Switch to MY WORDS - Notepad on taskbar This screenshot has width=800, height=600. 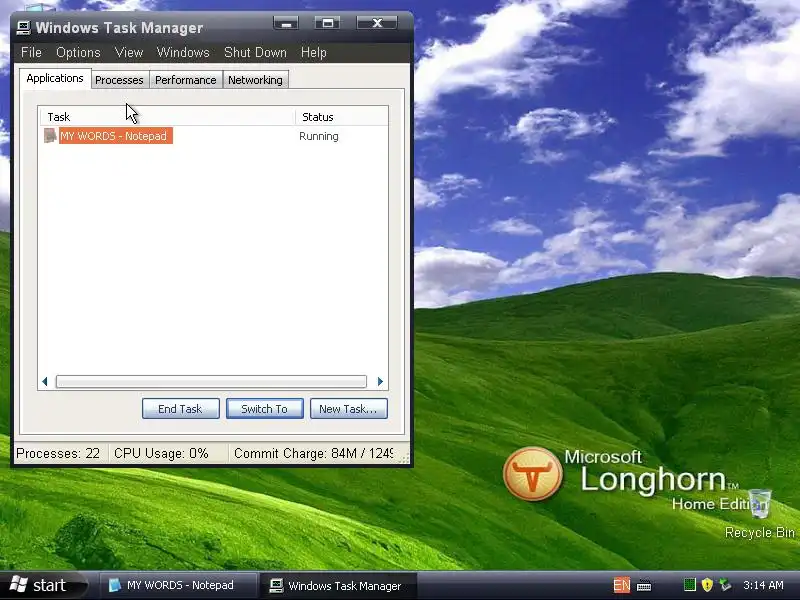point(177,585)
